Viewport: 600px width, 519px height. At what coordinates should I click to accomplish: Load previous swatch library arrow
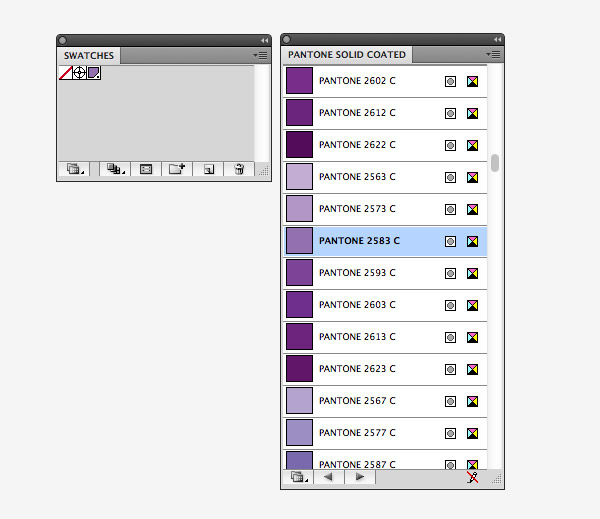coord(328,477)
